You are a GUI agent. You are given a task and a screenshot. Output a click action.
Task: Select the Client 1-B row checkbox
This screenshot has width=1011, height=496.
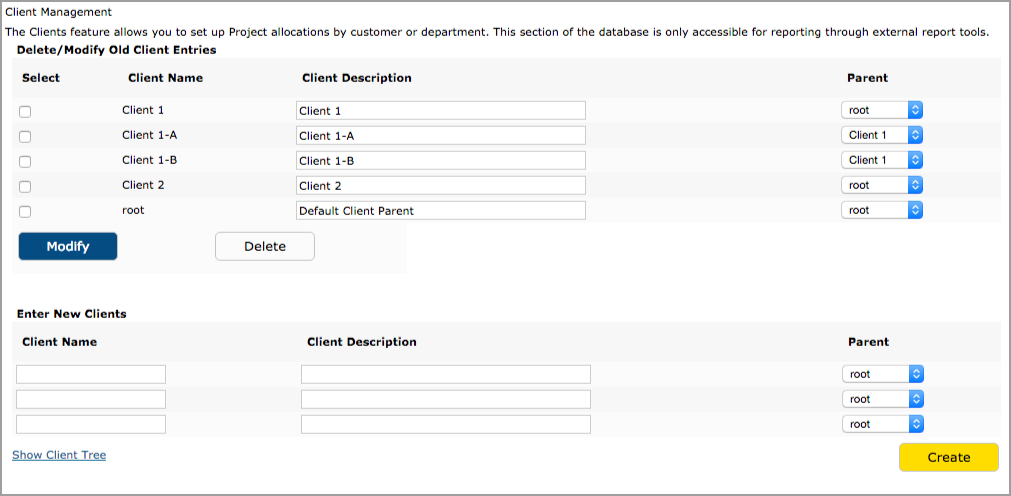tap(25, 162)
